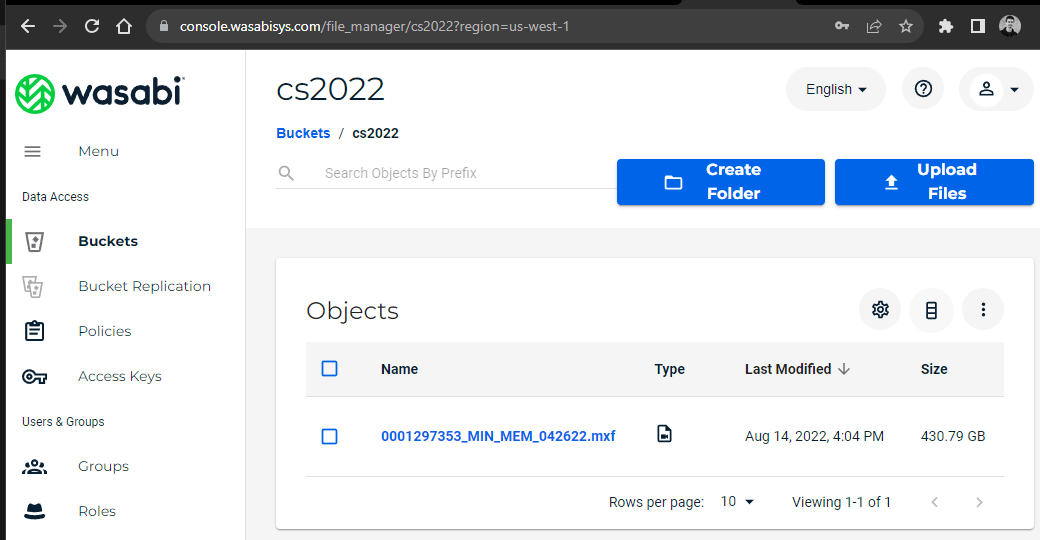
Task: Tick the select-all checkbox in table header
Action: click(330, 369)
